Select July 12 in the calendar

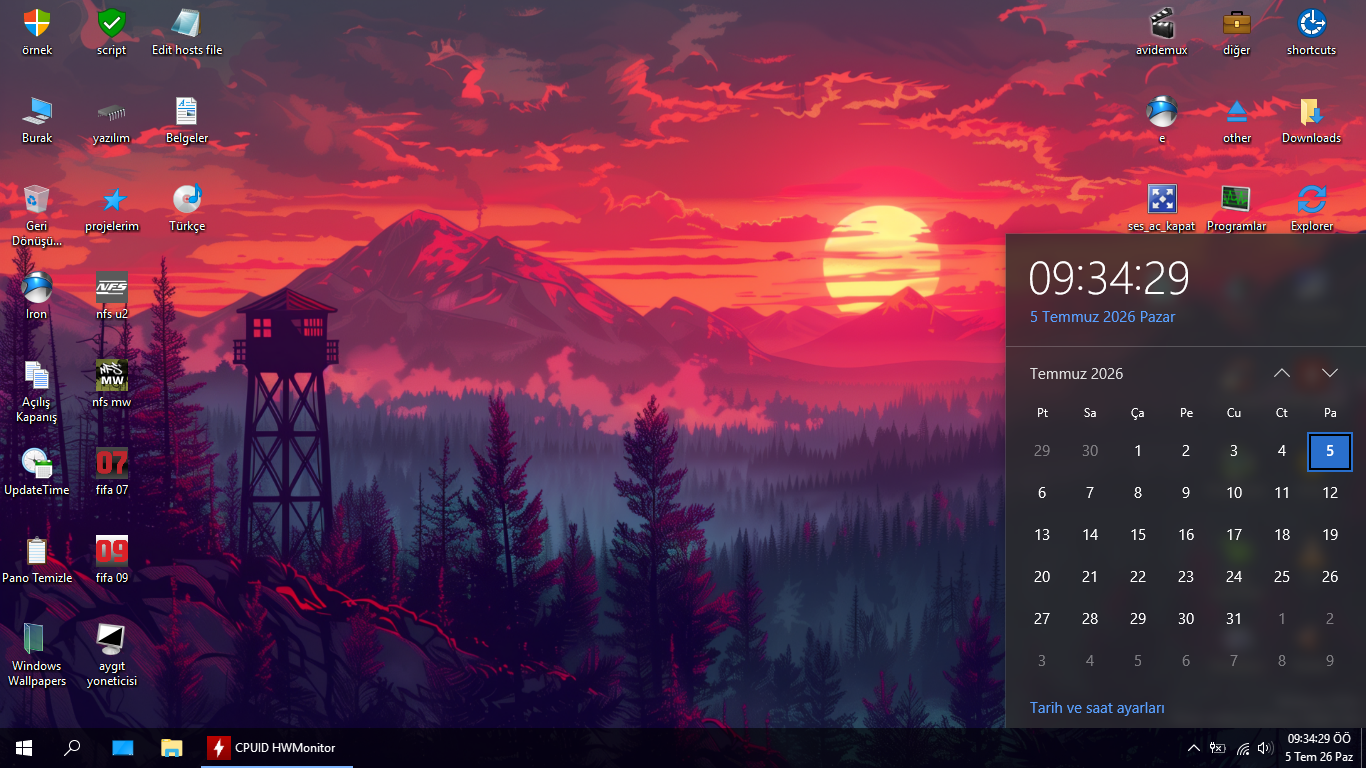point(1330,493)
